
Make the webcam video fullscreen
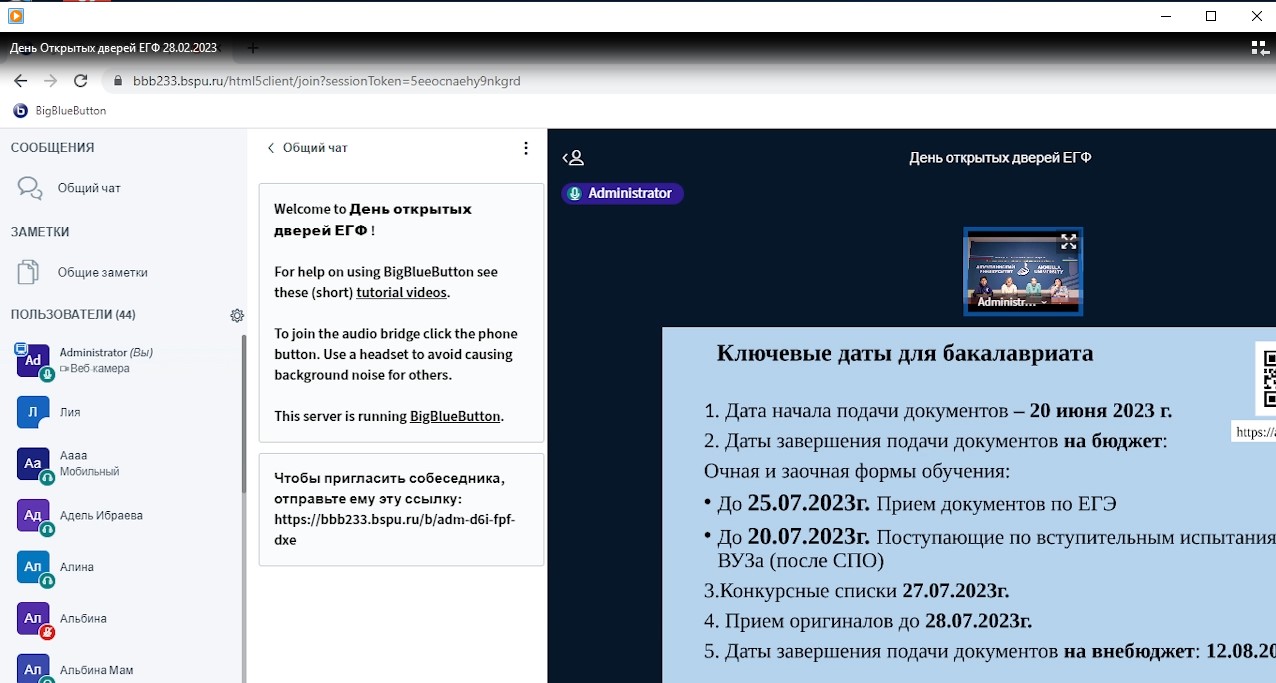point(1068,242)
